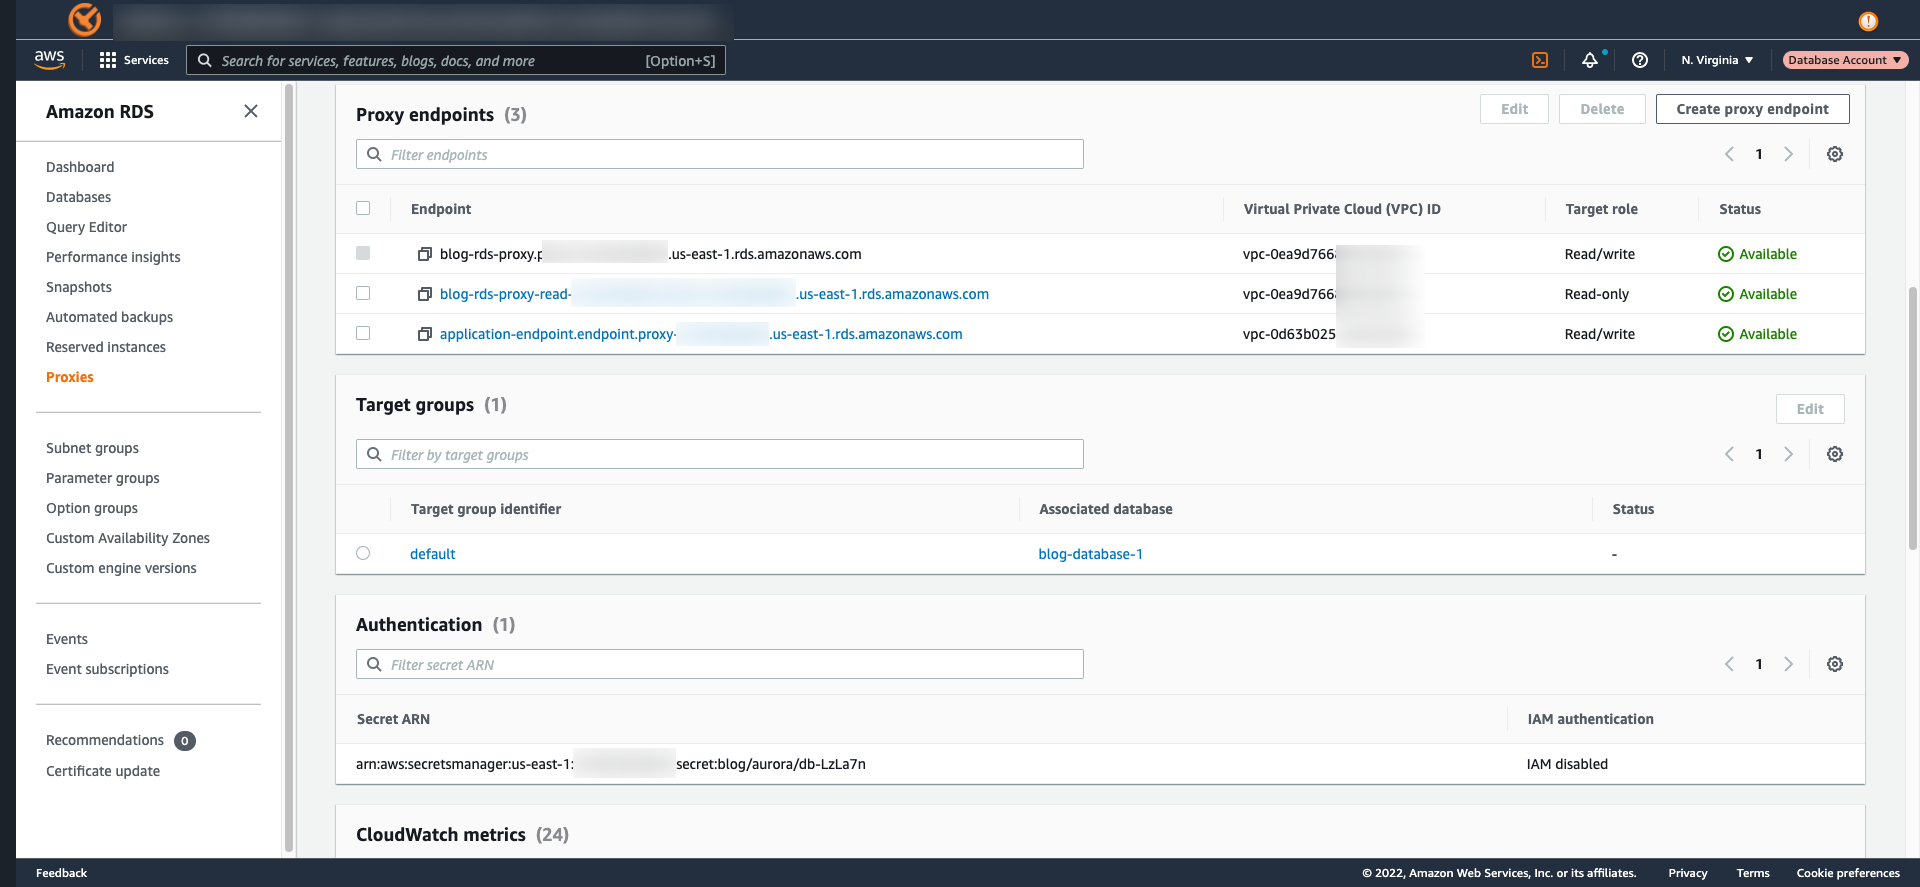The width and height of the screenshot is (1920, 887).
Task: Click the Delete proxy endpoint button
Action: (x=1602, y=109)
